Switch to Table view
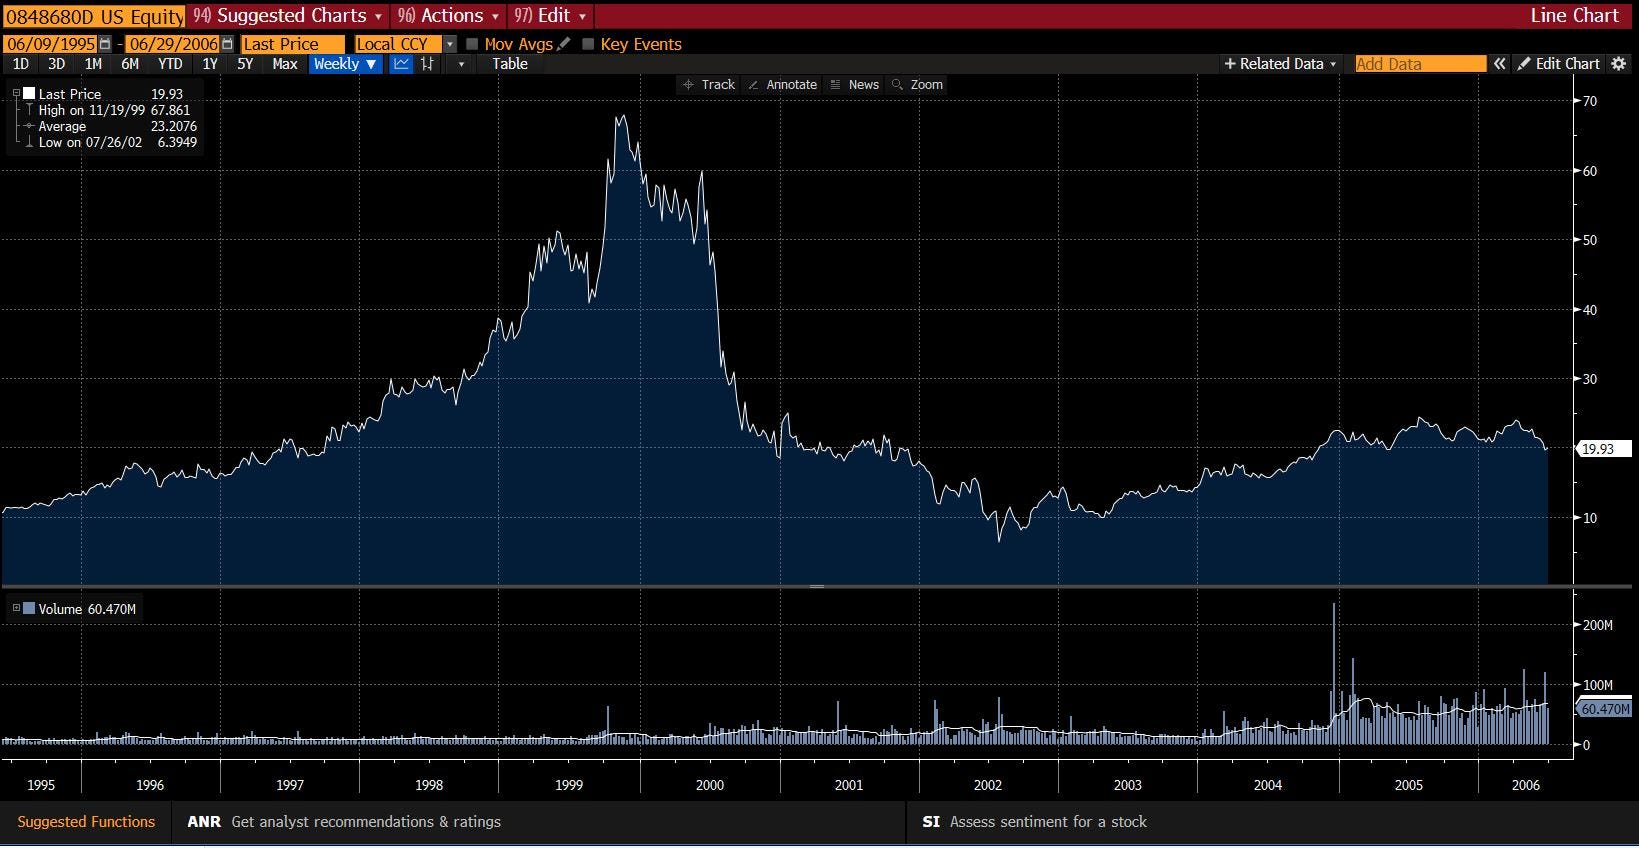1639x848 pixels. [509, 64]
